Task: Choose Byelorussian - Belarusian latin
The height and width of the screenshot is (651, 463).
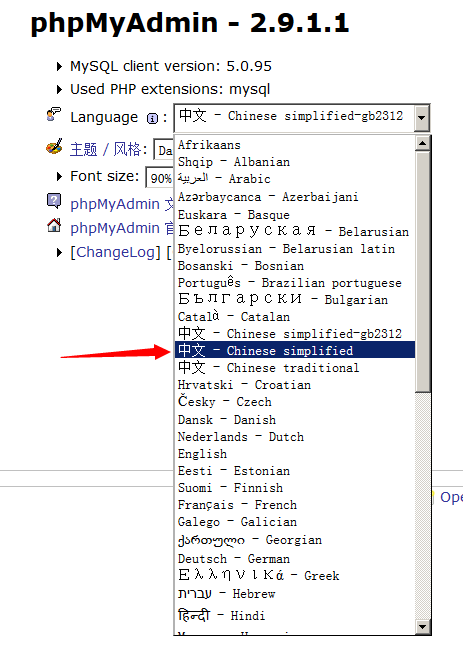Action: [x=295, y=249]
